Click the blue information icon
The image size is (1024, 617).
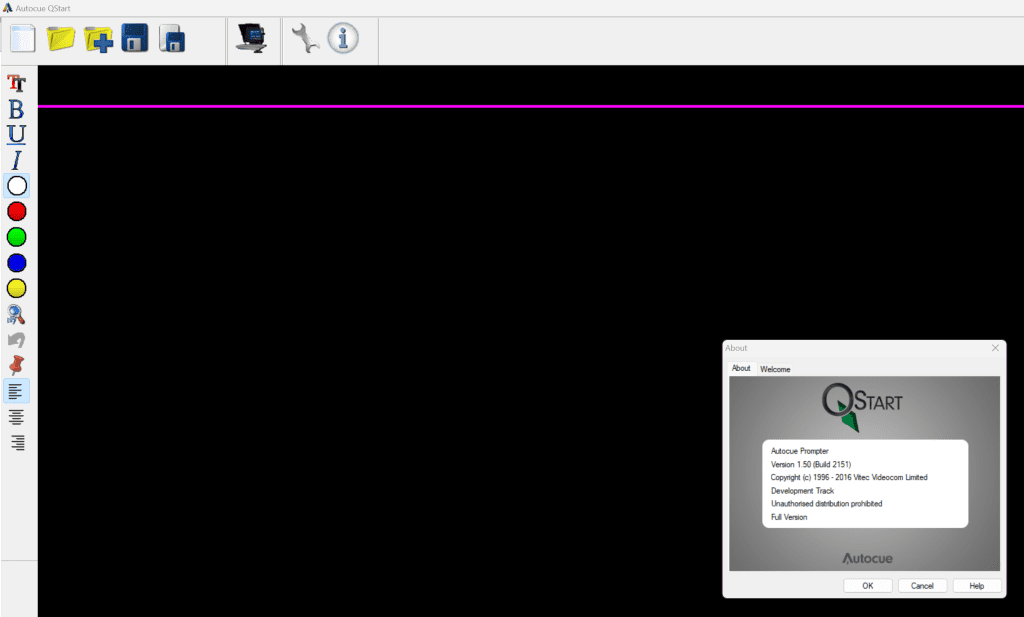point(343,39)
